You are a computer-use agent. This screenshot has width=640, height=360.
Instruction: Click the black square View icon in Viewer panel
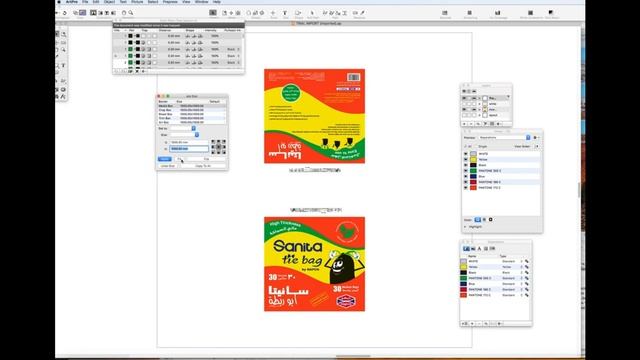click(x=491, y=220)
